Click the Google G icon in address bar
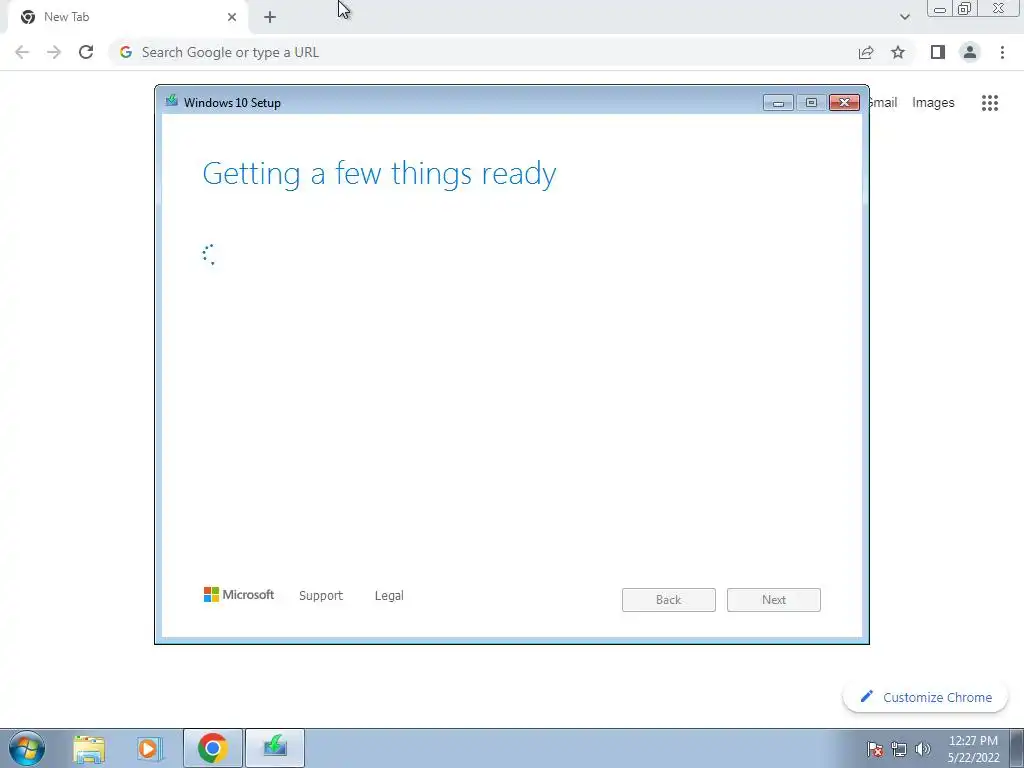This screenshot has height=768, width=1024. 126,52
